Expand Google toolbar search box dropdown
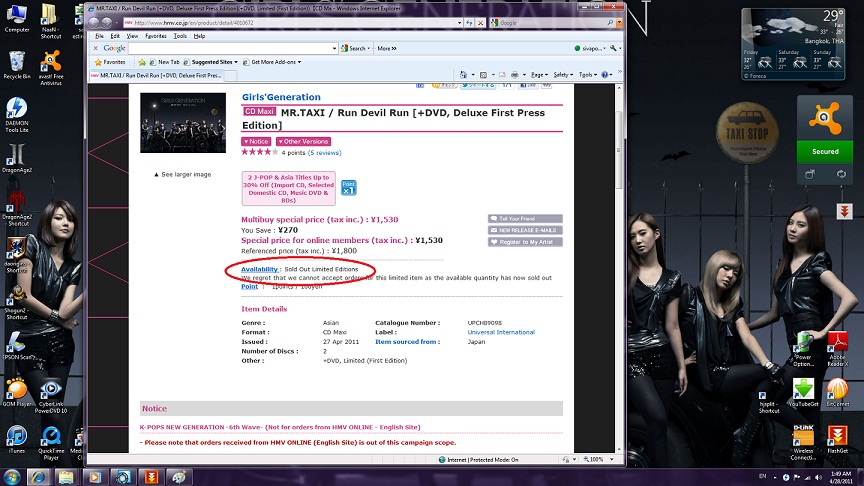 coord(334,48)
